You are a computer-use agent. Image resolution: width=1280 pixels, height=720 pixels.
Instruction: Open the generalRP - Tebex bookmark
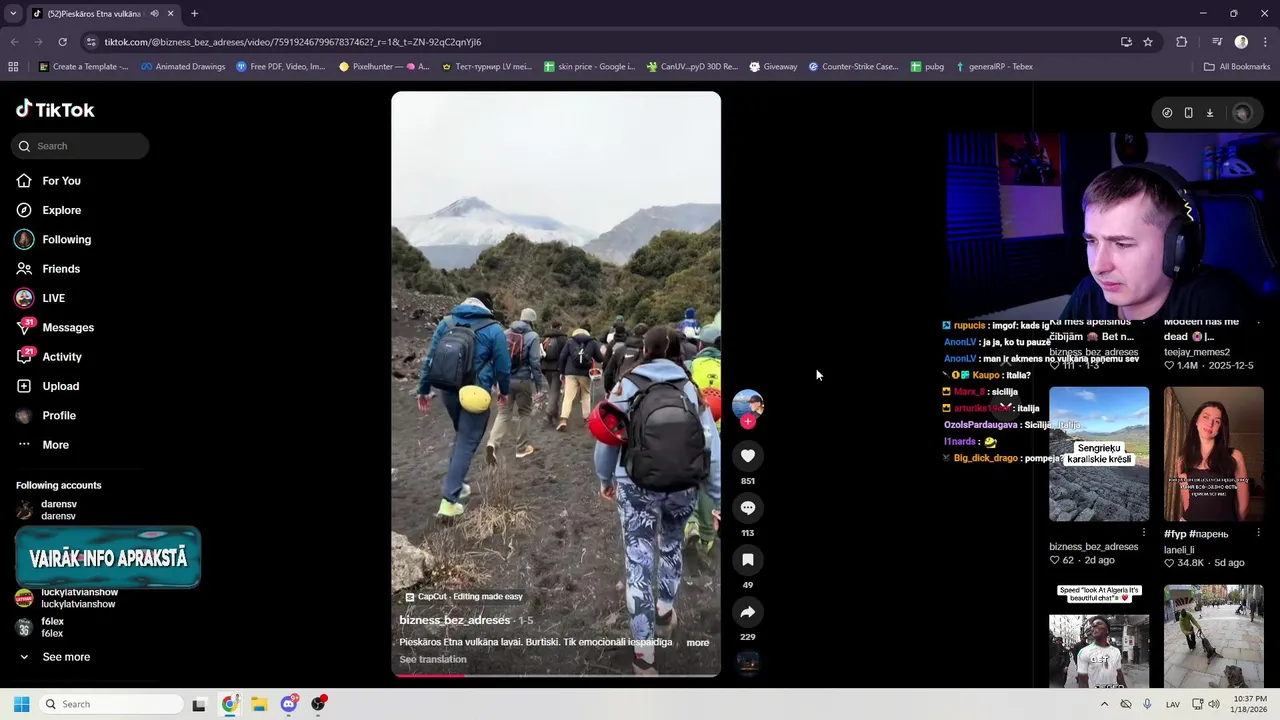[x=994, y=67]
